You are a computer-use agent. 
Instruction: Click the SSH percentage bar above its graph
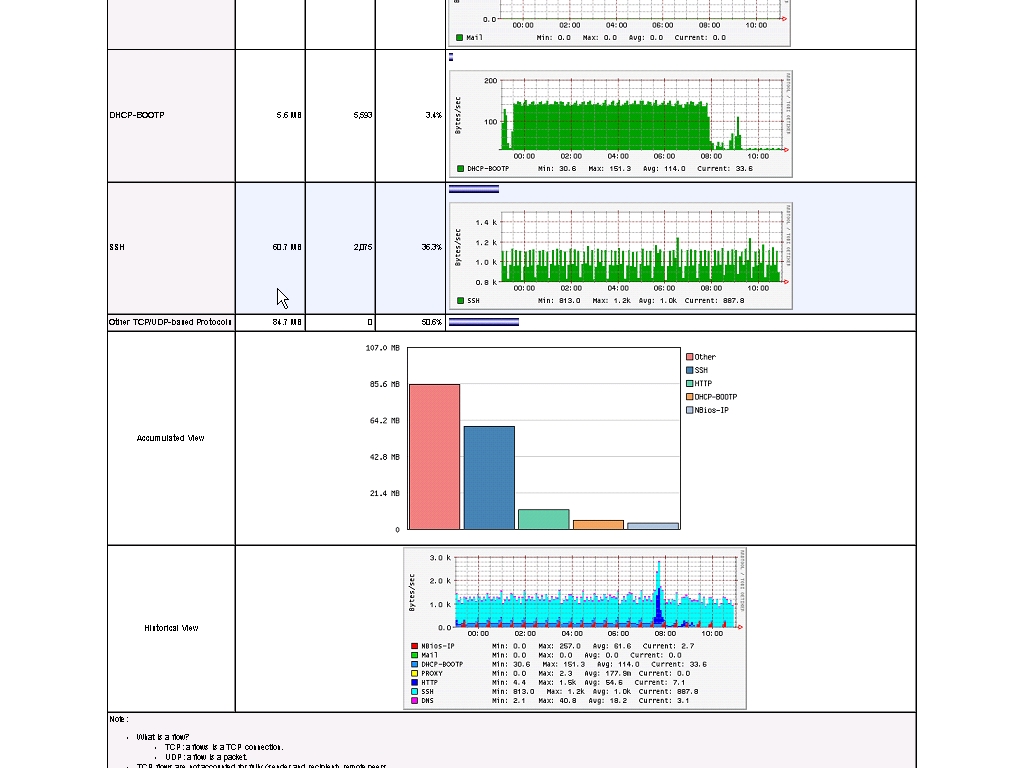point(473,189)
